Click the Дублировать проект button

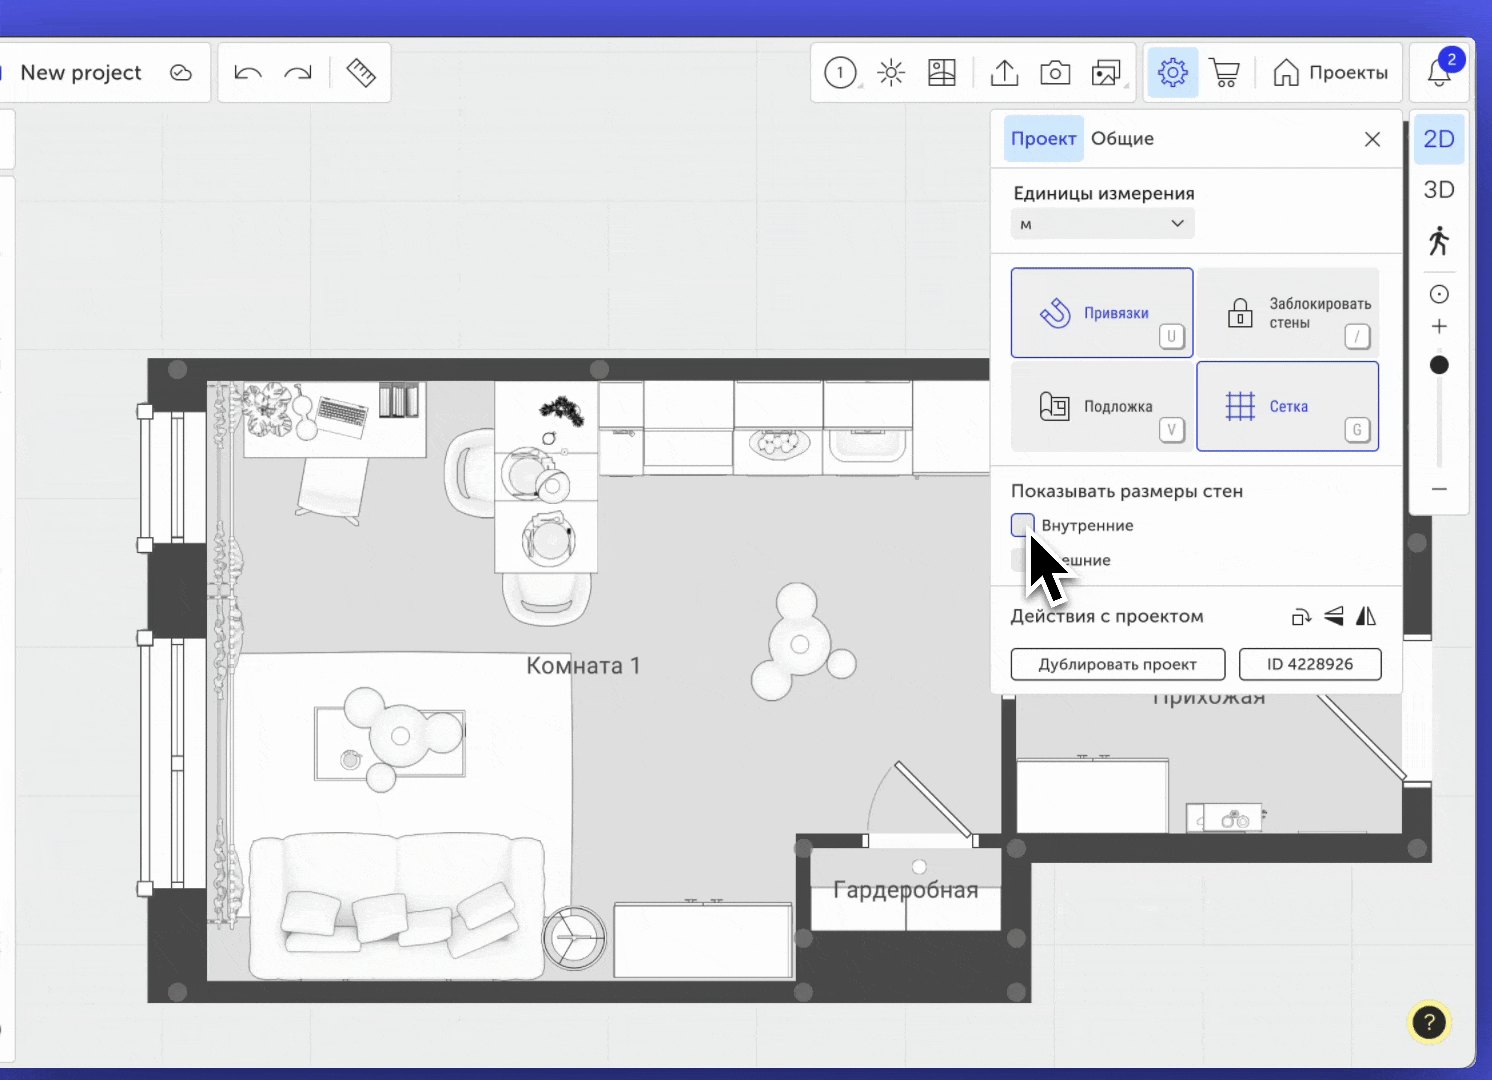point(1117,664)
